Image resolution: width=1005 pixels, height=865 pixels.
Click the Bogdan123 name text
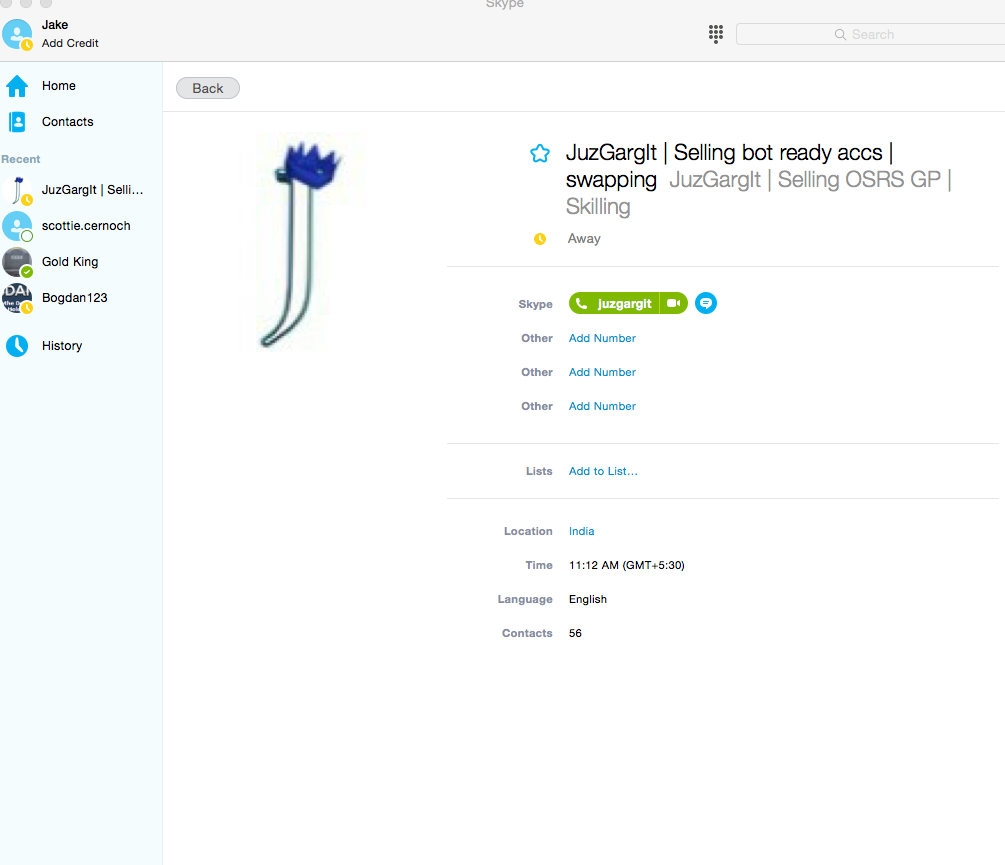click(x=74, y=298)
